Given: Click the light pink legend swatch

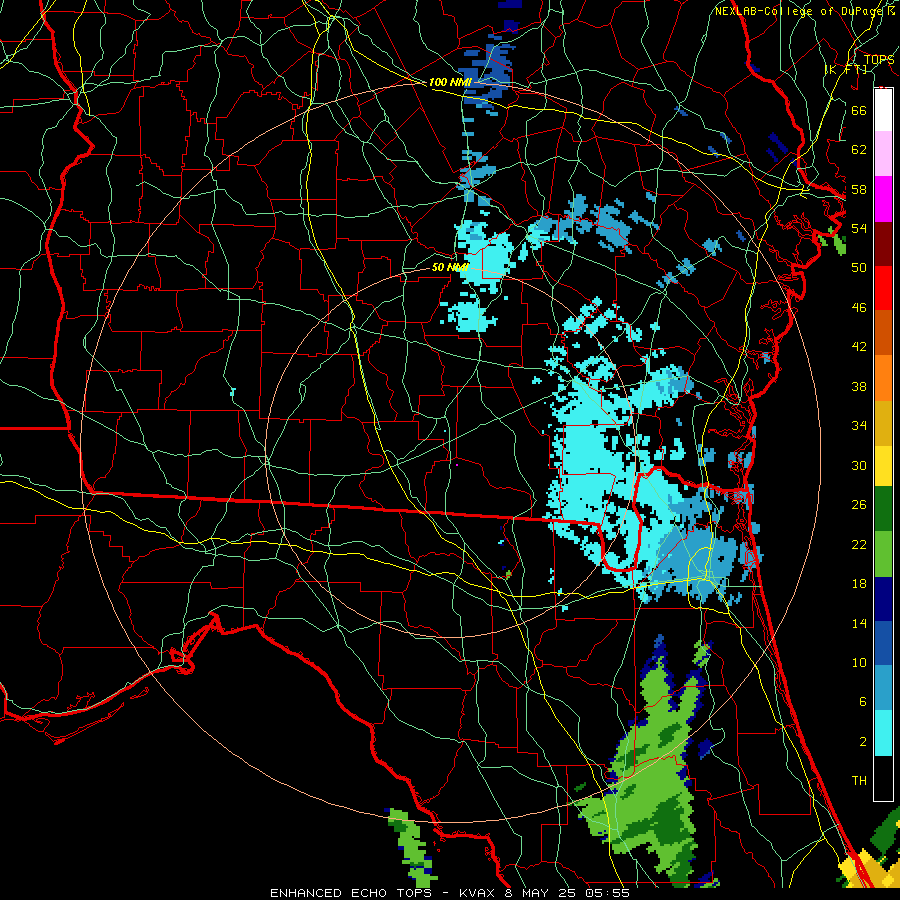Looking at the screenshot, I should point(883,154).
